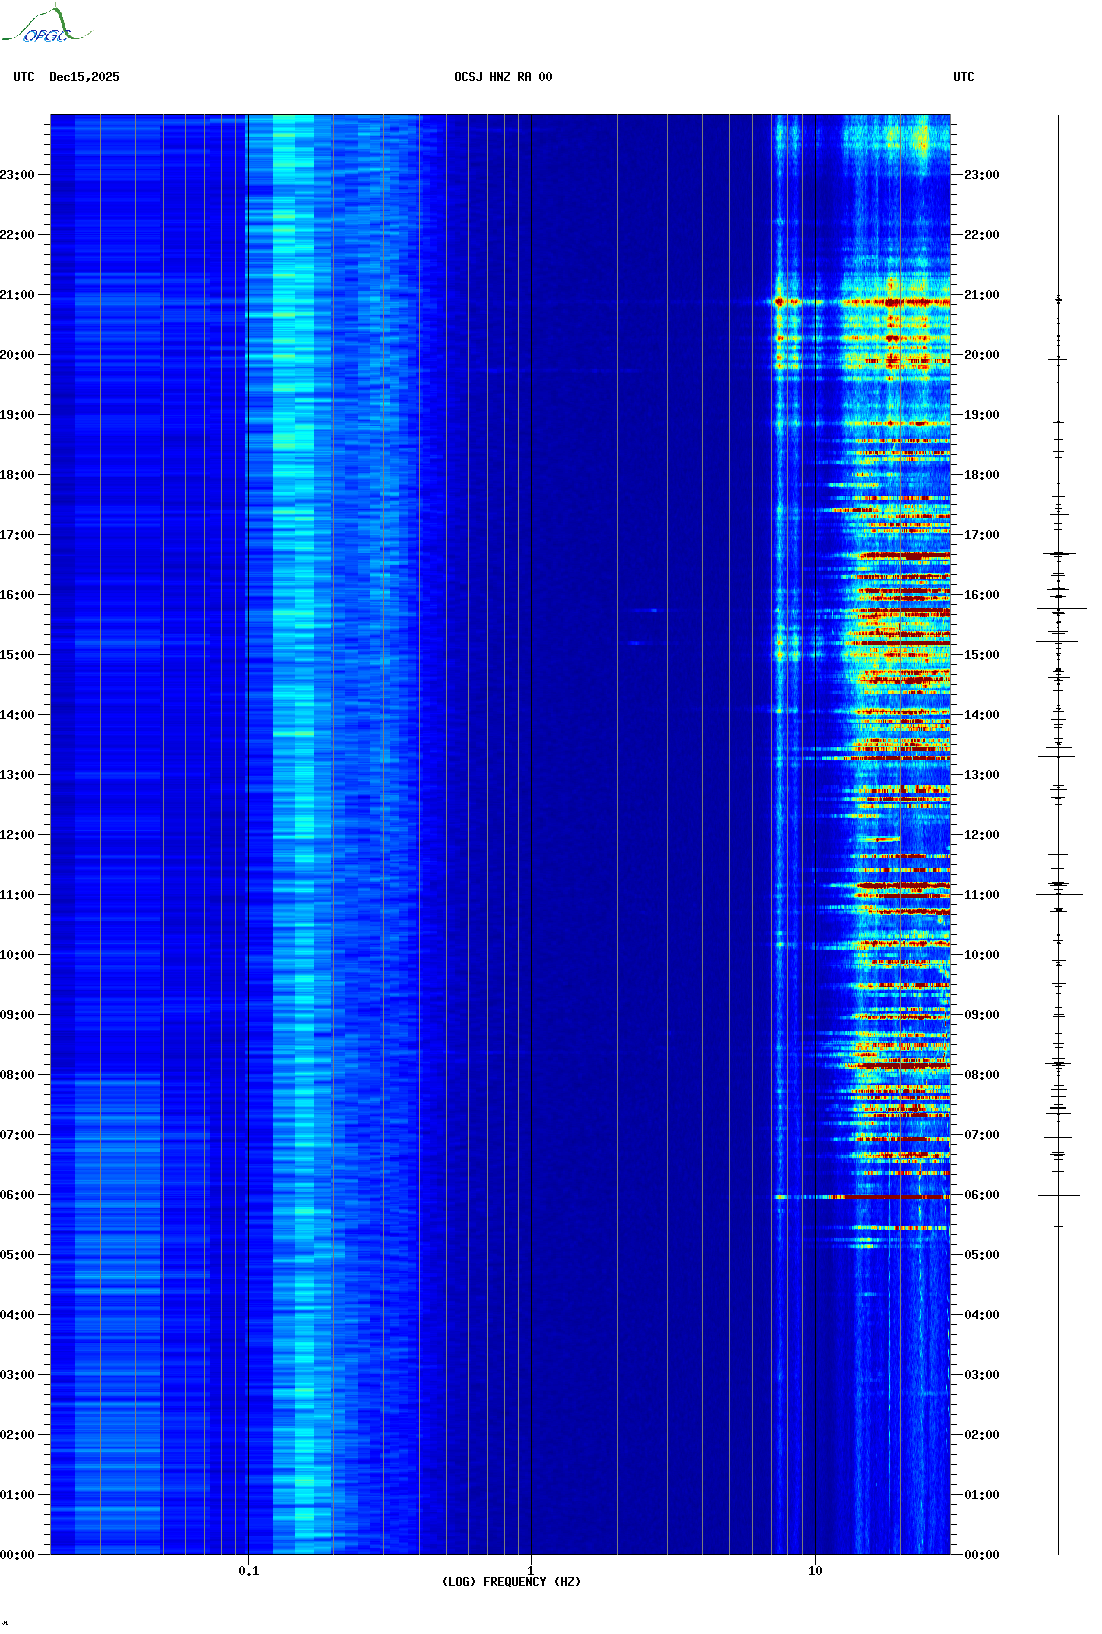Click the (LOG) FREQUENCY (HZ) axis label
The width and height of the screenshot is (1102, 1634).
[510, 1581]
